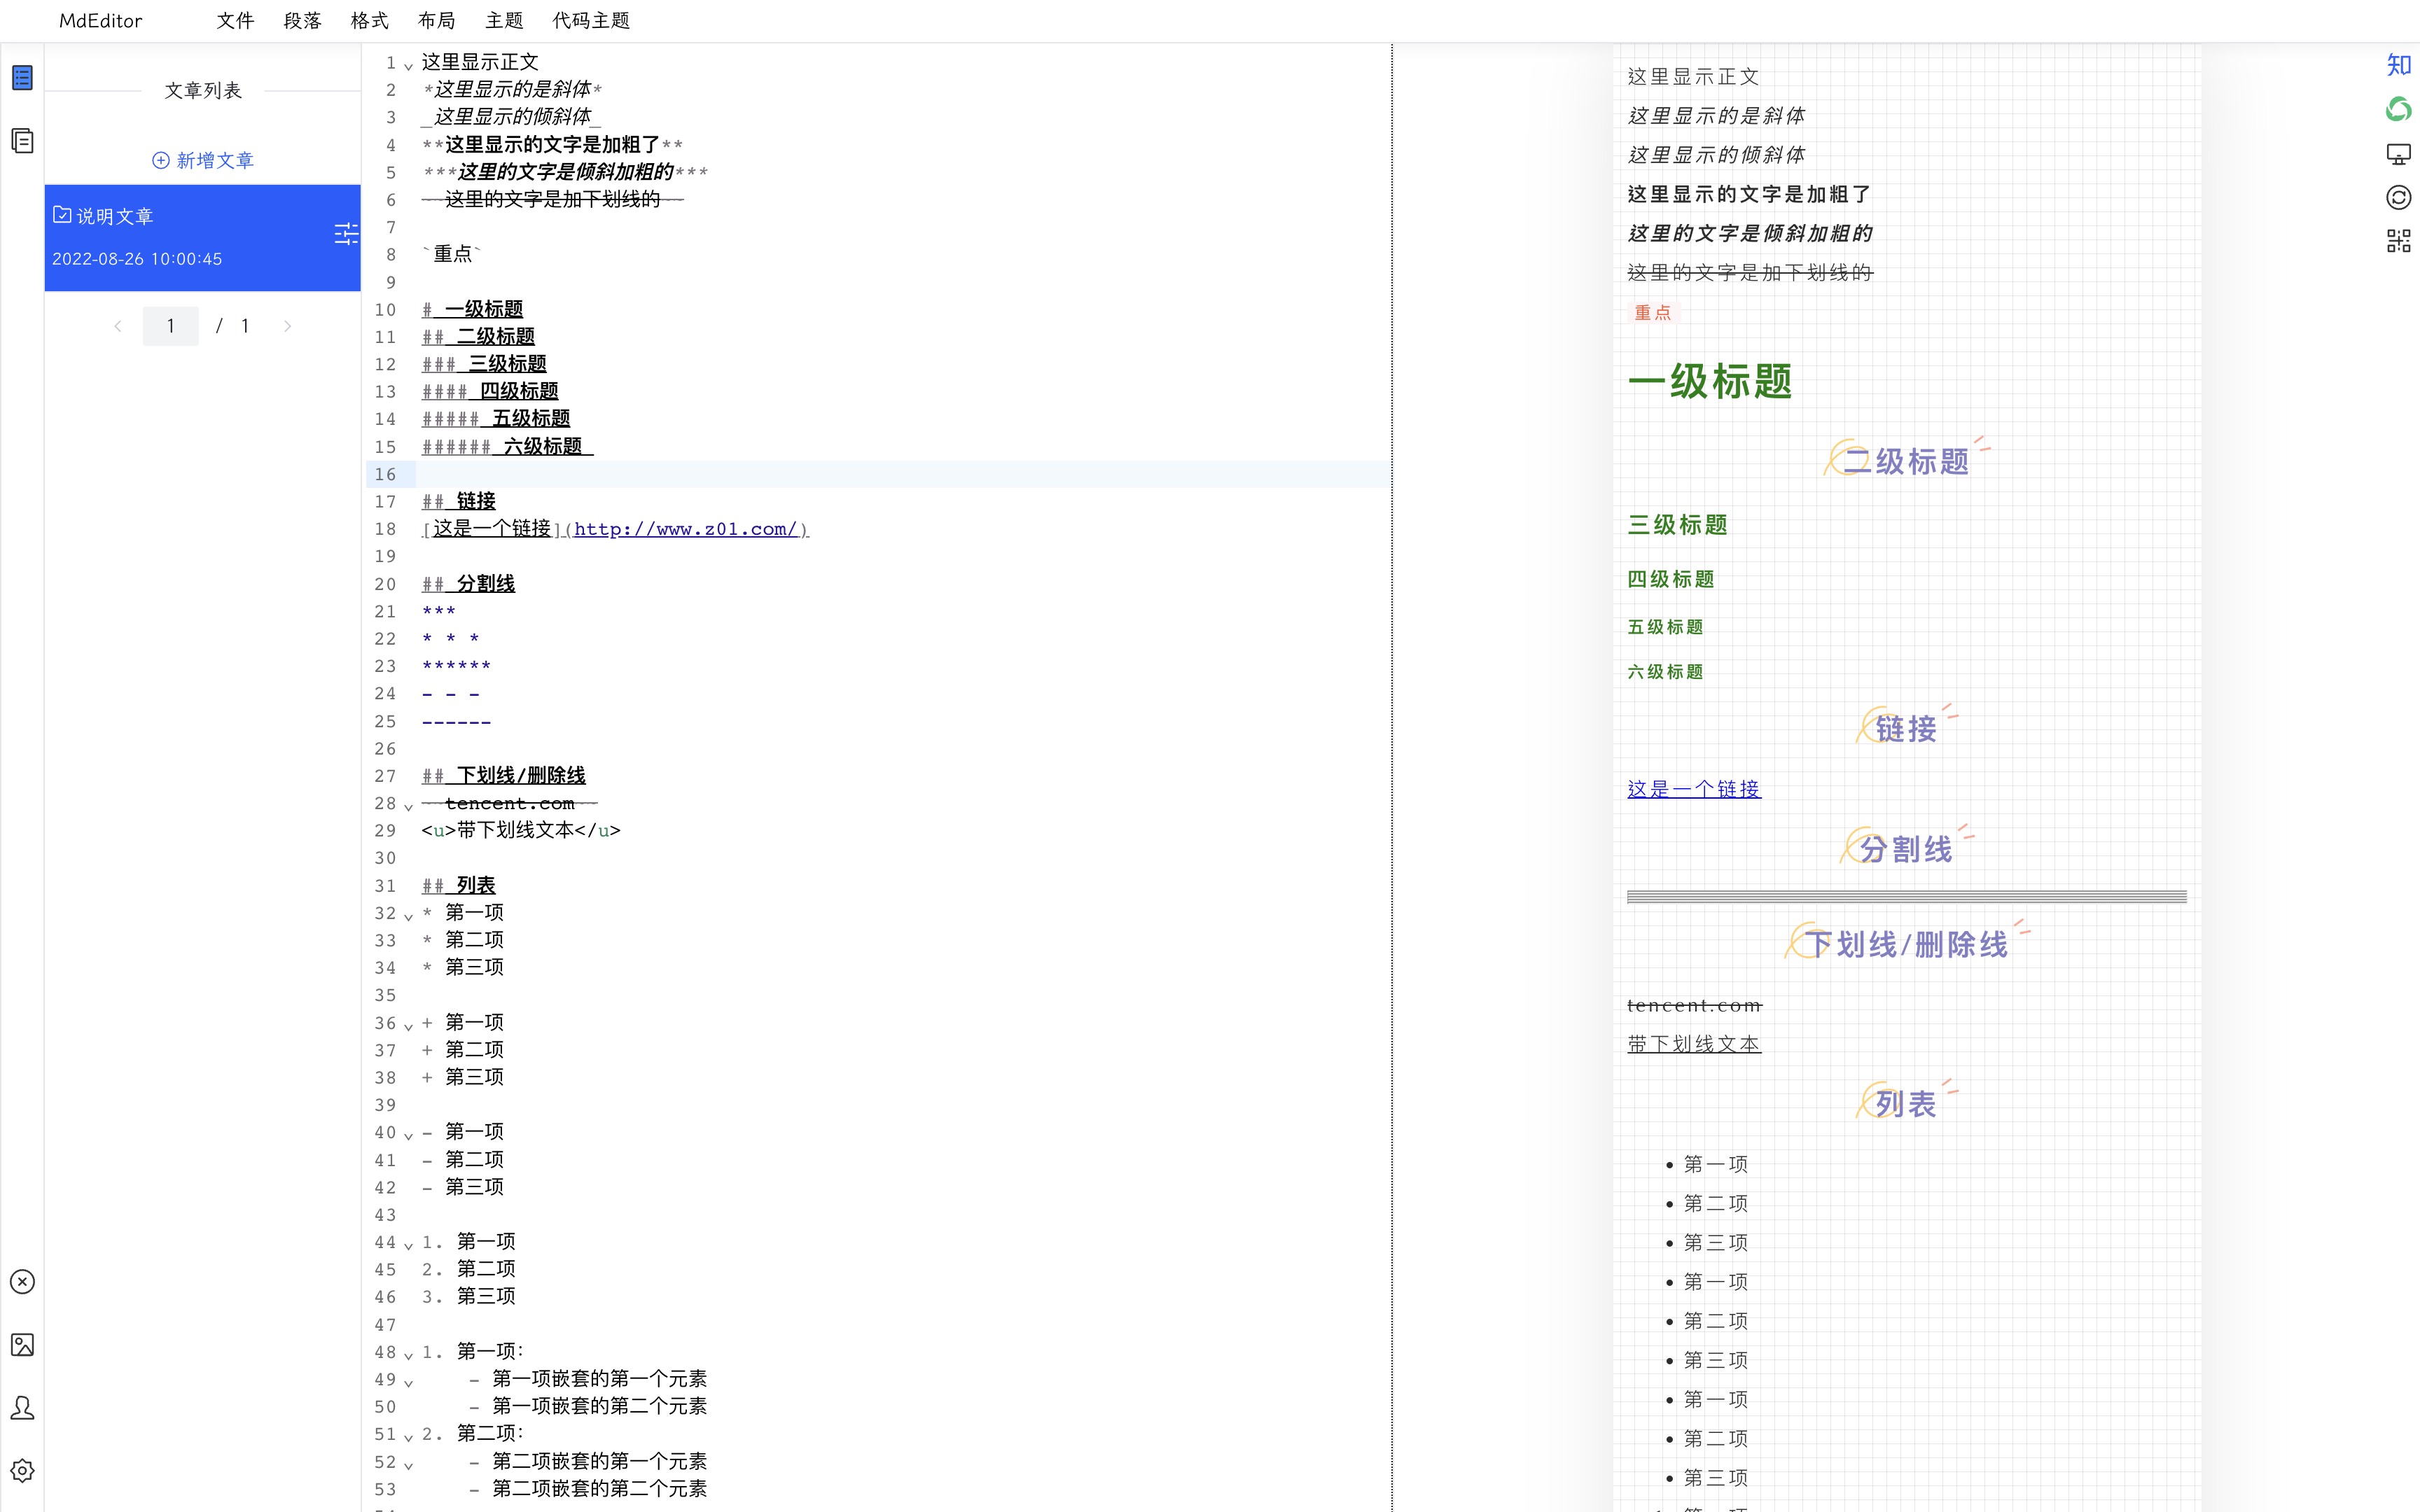Toggle the article list panel icon
Image resolution: width=2420 pixels, height=1512 pixels.
22,78
